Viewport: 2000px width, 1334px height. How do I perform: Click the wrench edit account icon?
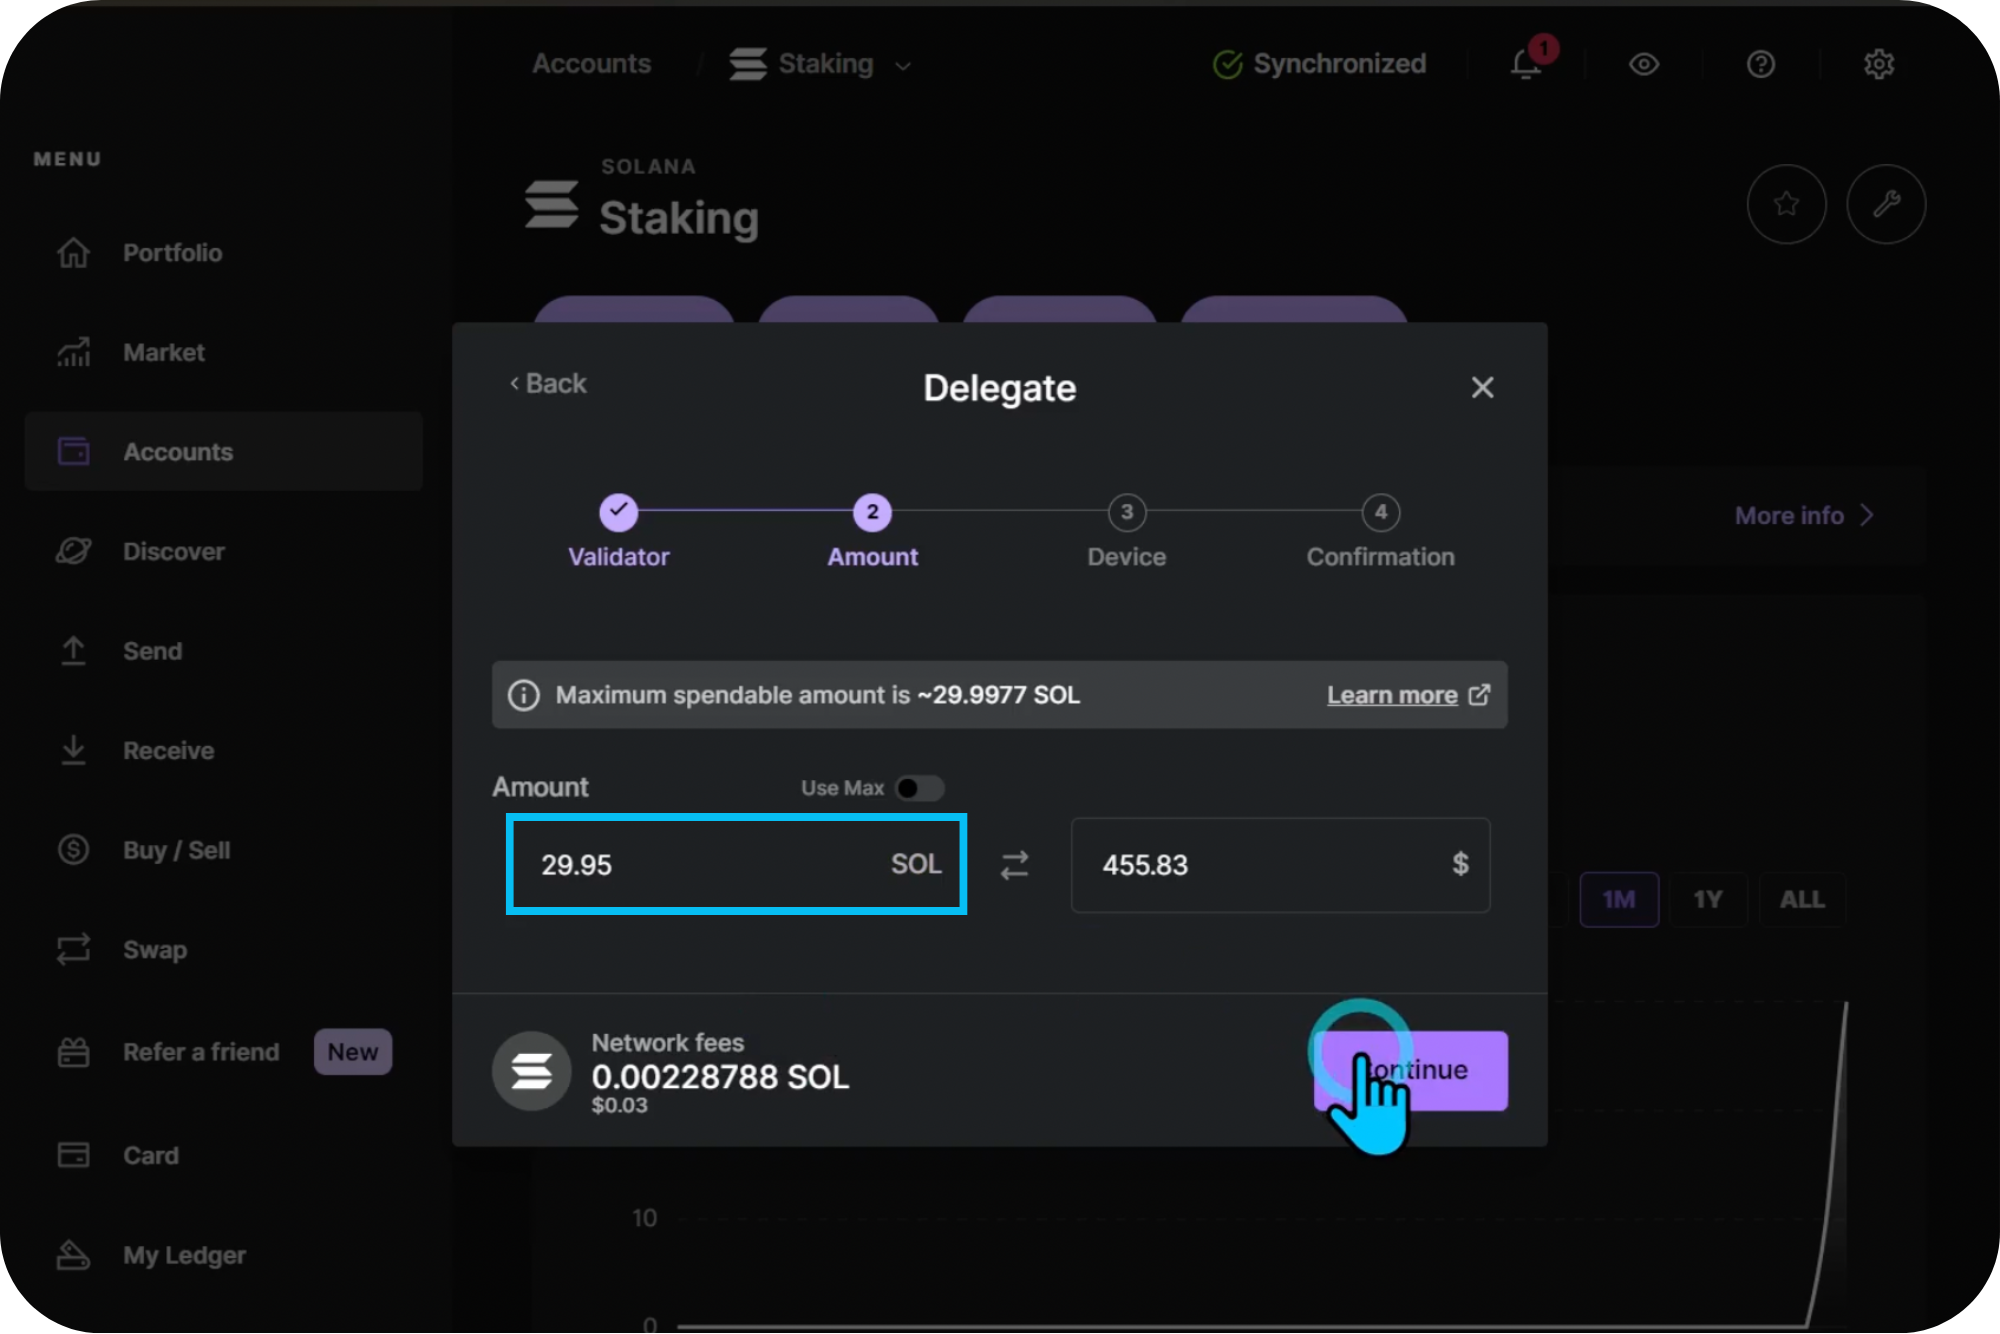tap(1885, 204)
